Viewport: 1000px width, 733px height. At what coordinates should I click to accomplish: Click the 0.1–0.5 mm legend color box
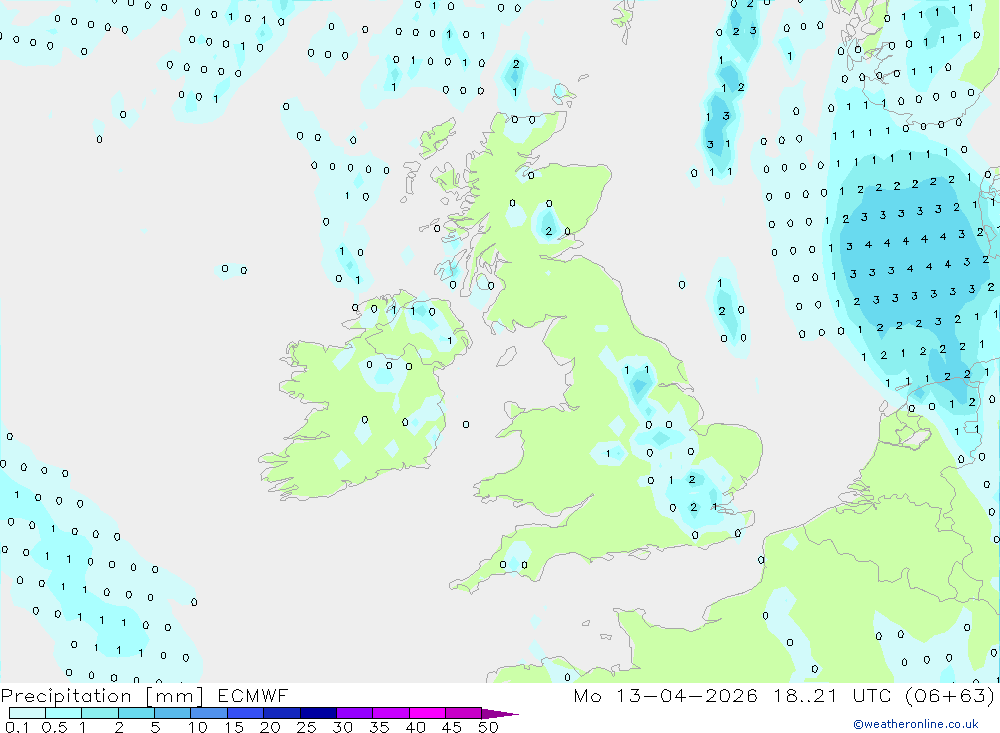27,713
